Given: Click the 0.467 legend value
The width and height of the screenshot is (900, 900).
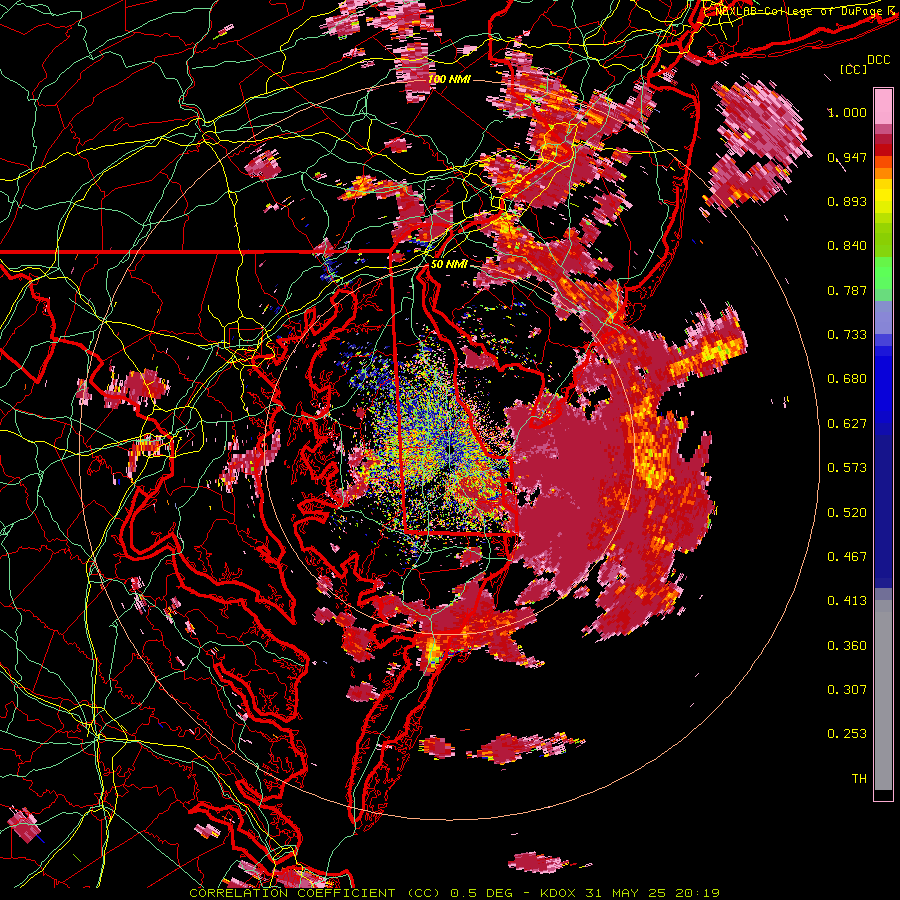Looking at the screenshot, I should click(x=847, y=557).
